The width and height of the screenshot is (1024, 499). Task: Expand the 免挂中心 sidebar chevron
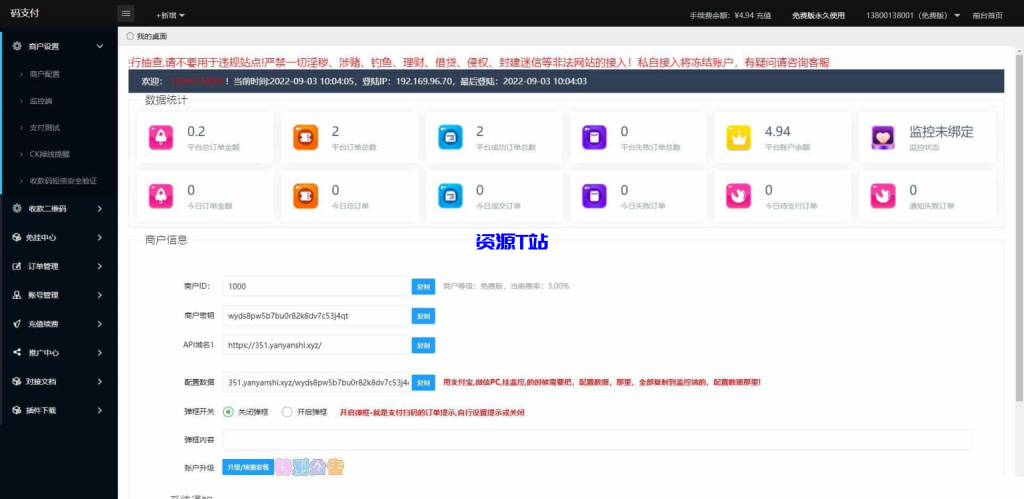click(100, 238)
